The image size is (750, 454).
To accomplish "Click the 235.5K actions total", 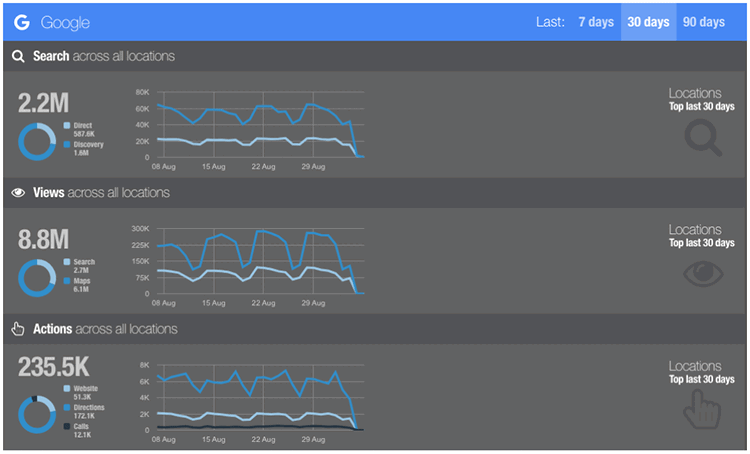I will 54,367.
